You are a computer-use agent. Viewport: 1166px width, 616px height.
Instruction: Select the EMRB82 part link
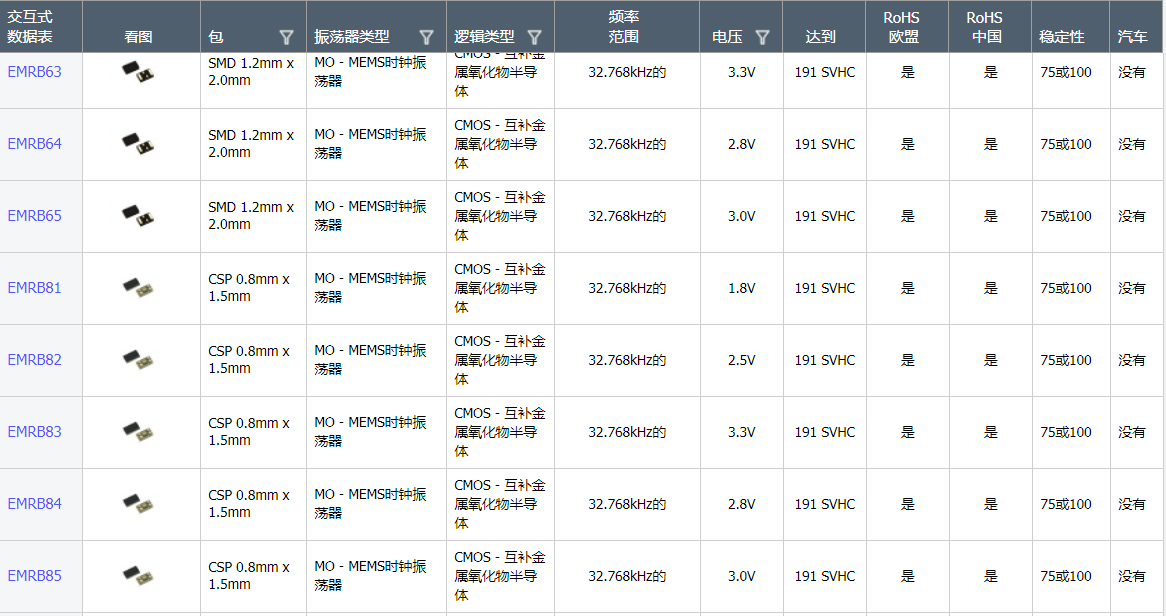point(35,360)
